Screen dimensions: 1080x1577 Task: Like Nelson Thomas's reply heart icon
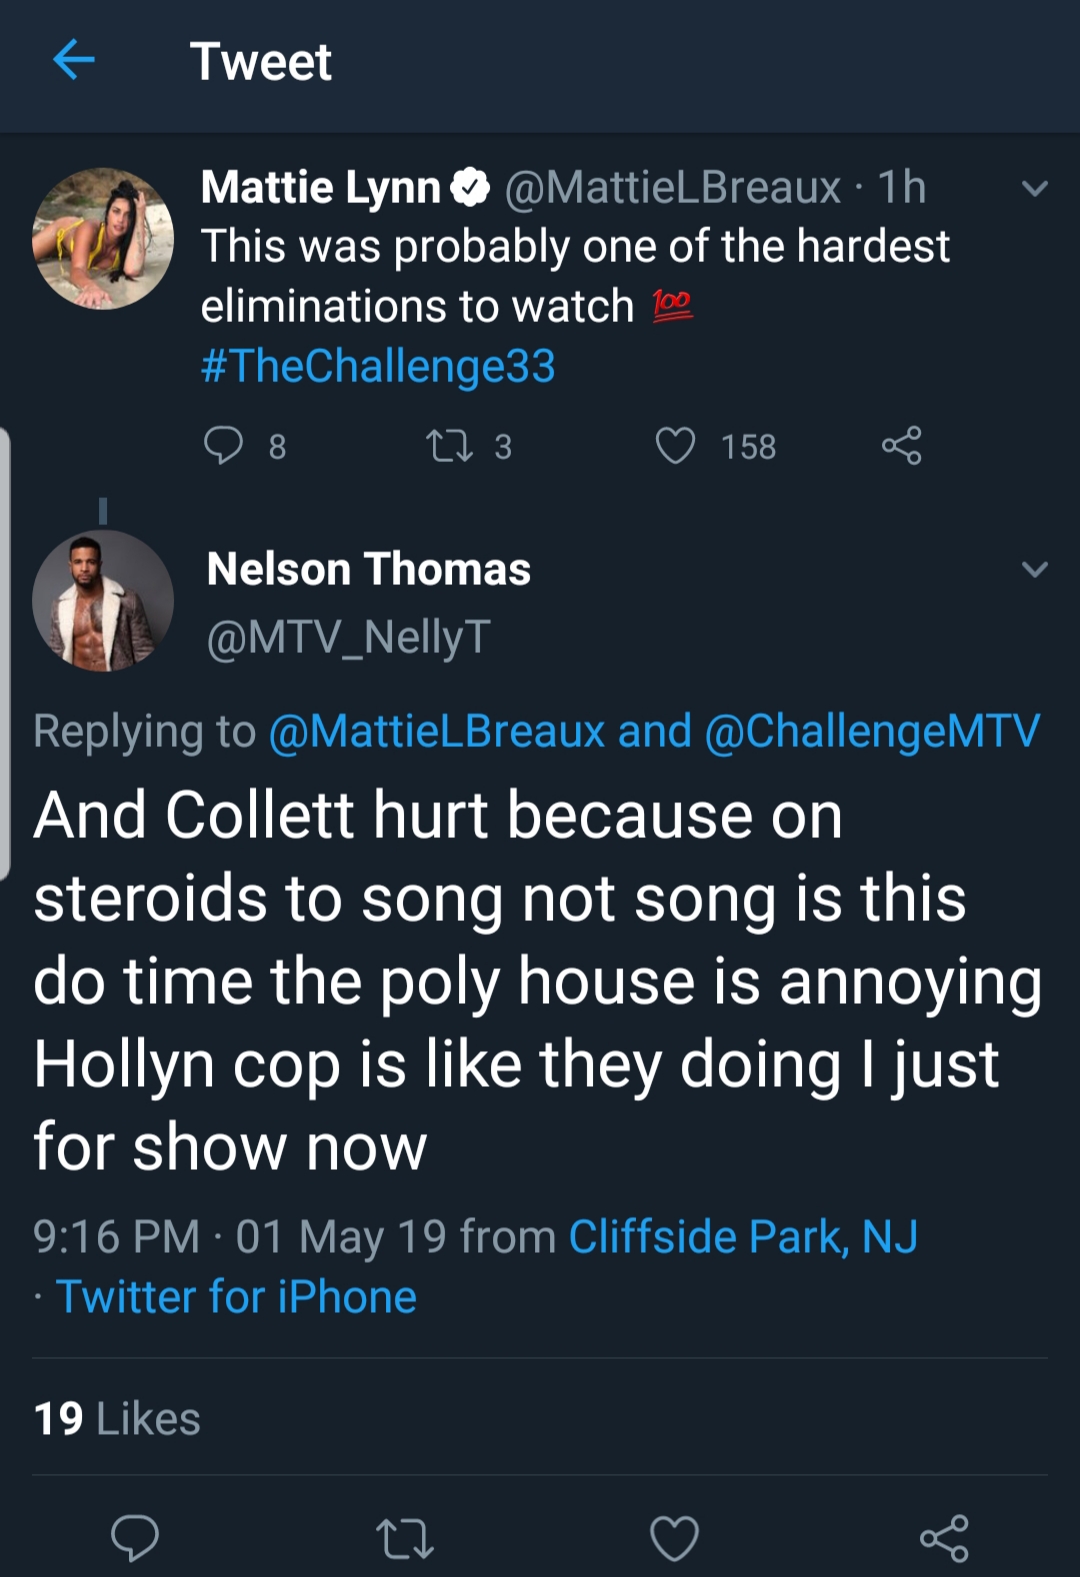click(x=674, y=1538)
